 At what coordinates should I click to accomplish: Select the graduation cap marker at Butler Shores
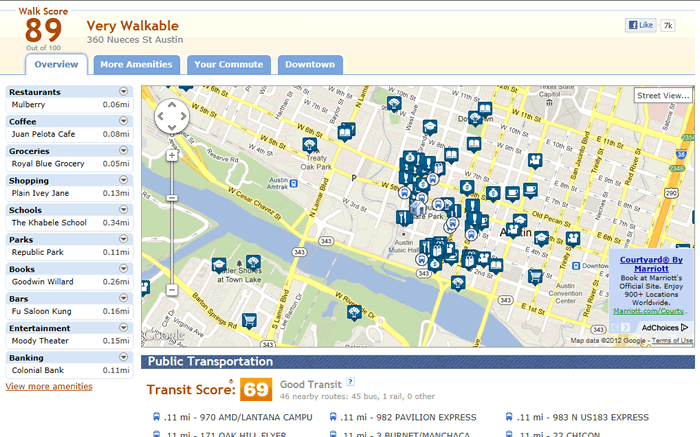219,265
